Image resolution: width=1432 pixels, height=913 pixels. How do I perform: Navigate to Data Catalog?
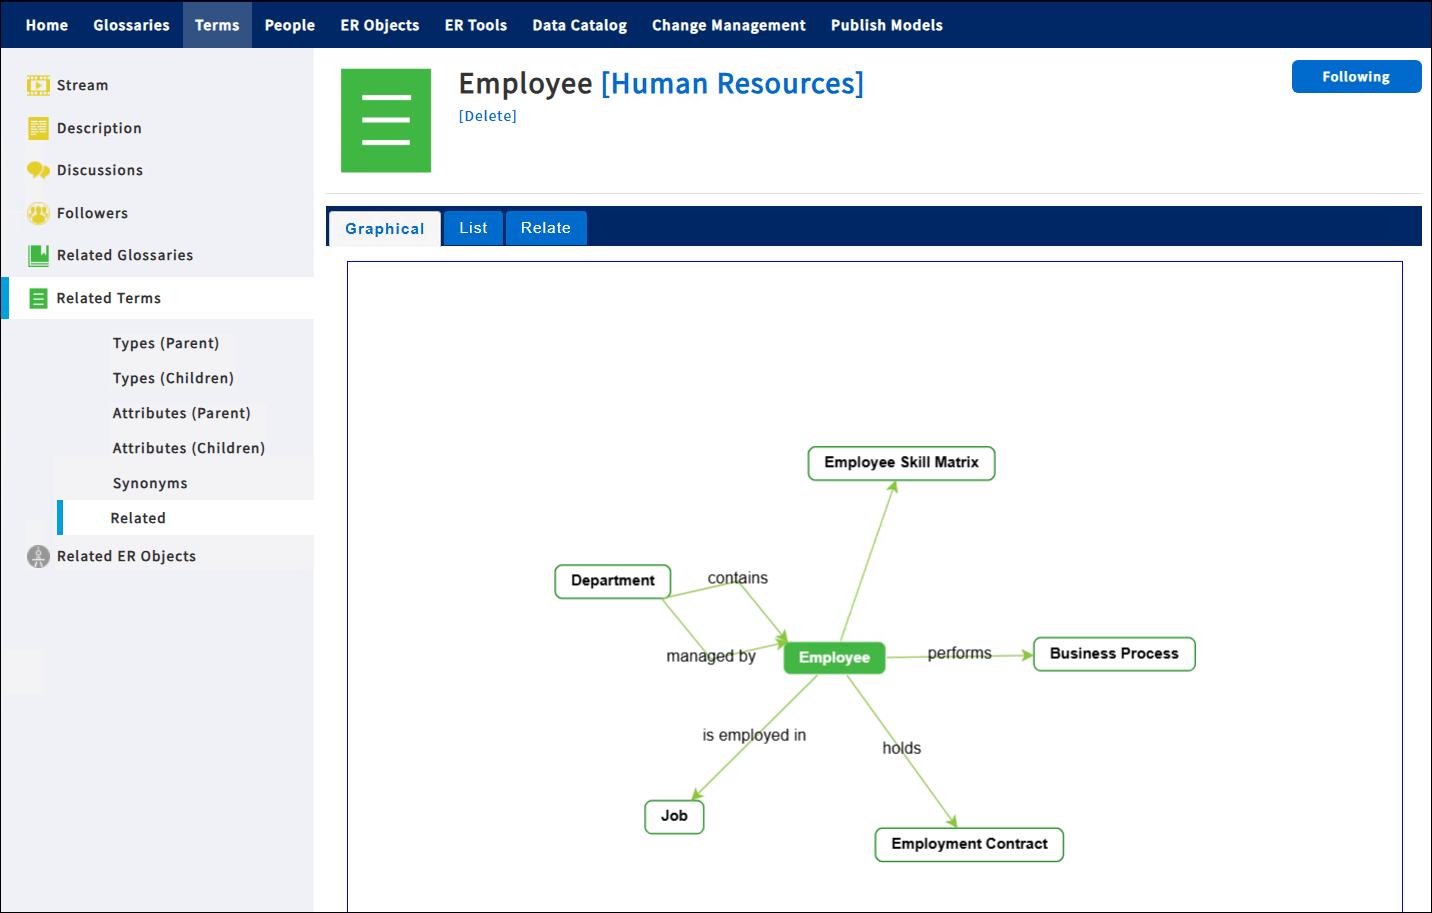coord(580,25)
